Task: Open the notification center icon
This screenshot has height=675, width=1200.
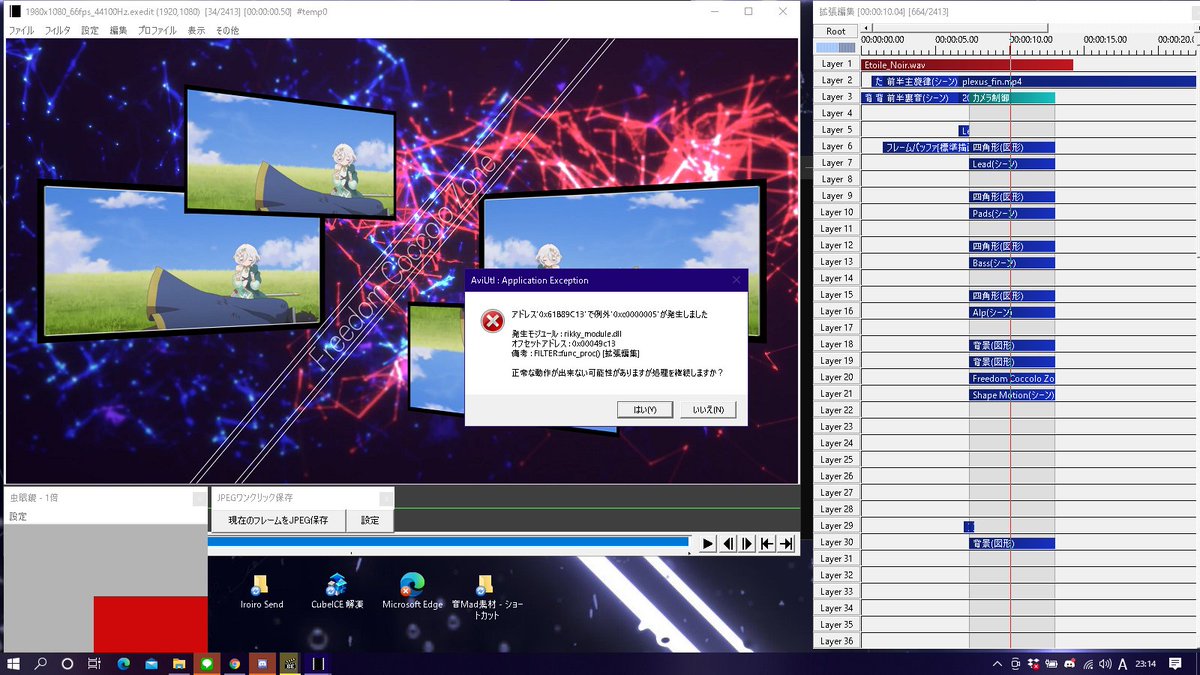Action: pyautogui.click(x=1175, y=663)
